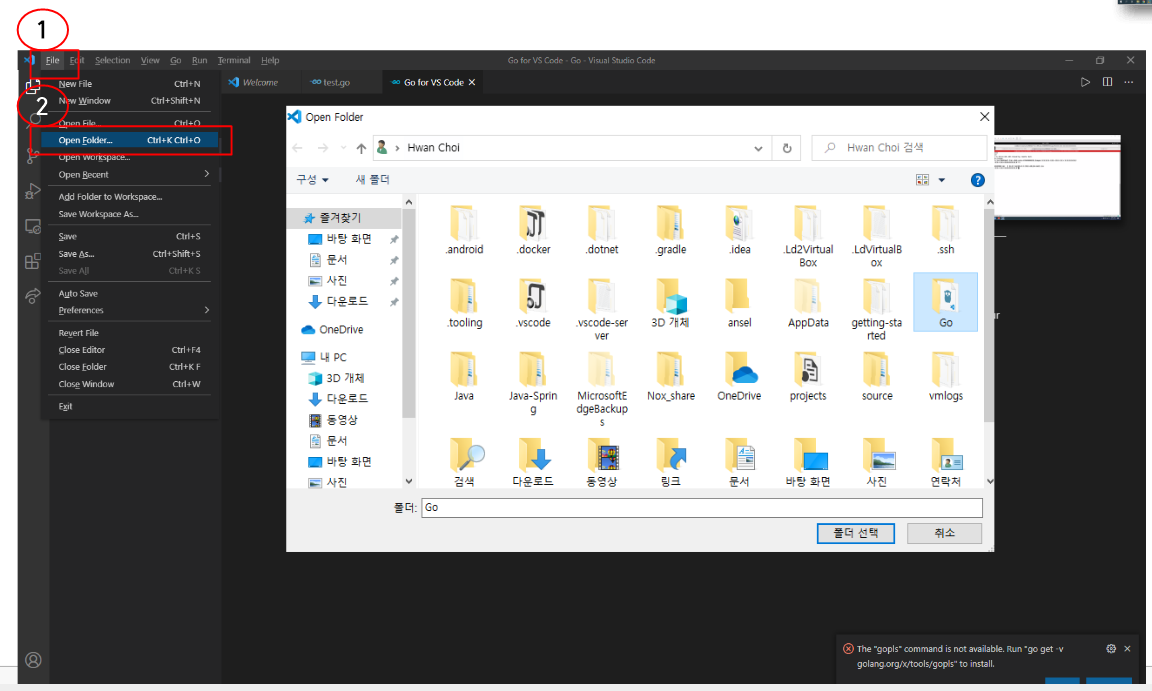Viewport: 1152px width, 691px height.
Task: Click the Up one level arrow
Action: [x=361, y=148]
